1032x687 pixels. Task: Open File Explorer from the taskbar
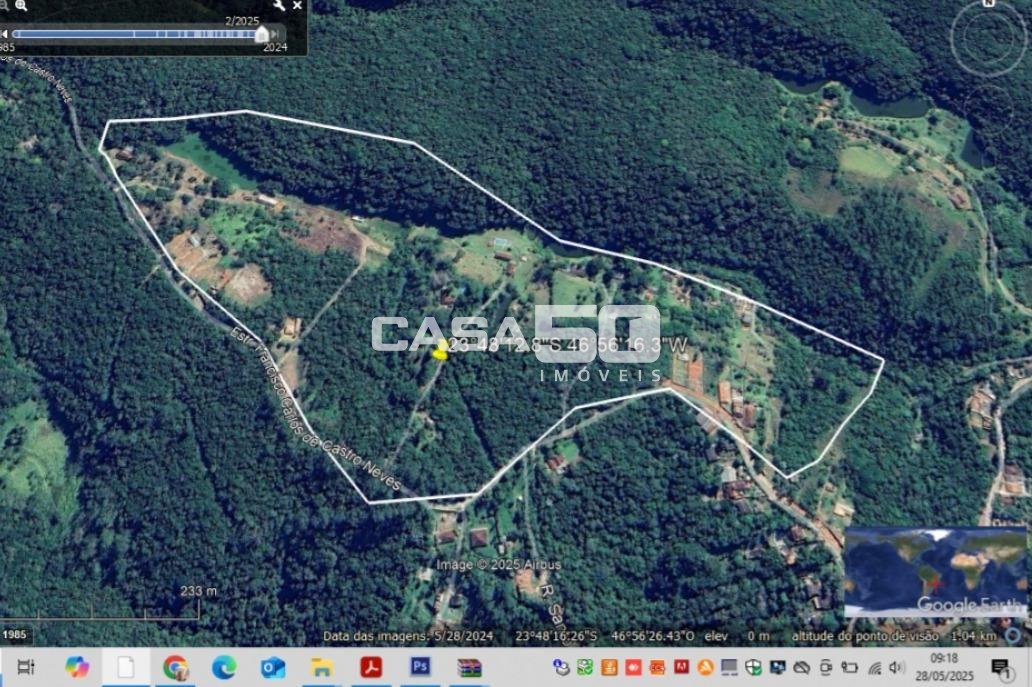pyautogui.click(x=322, y=667)
